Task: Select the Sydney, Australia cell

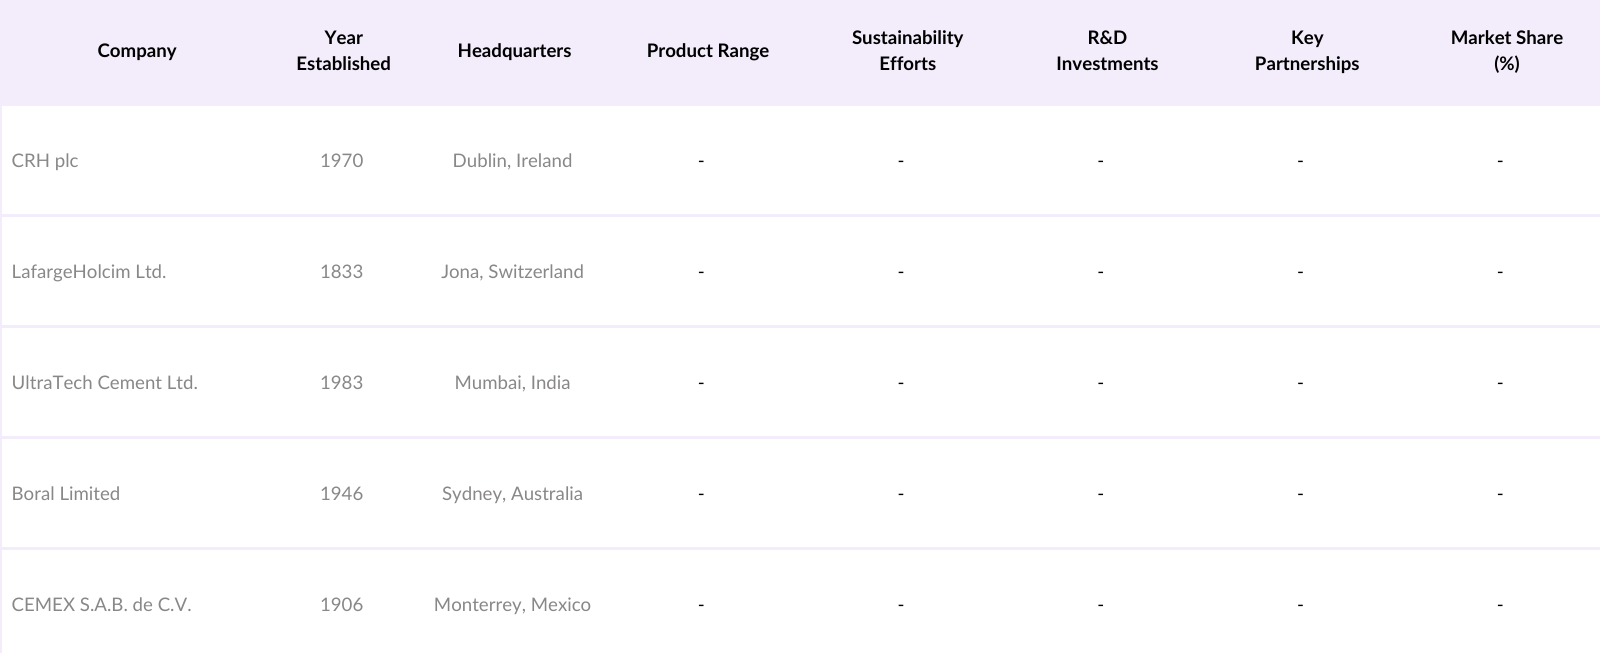Action: tap(512, 494)
